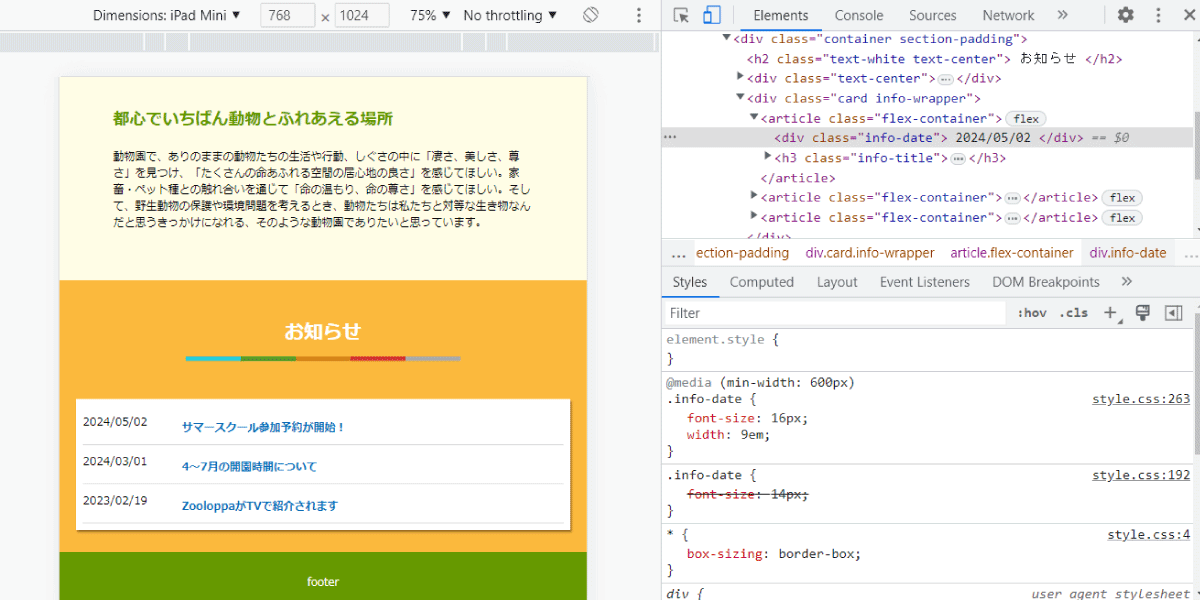Open actions menu for selected info-date node
This screenshot has height=600, width=1200.
coord(671,138)
